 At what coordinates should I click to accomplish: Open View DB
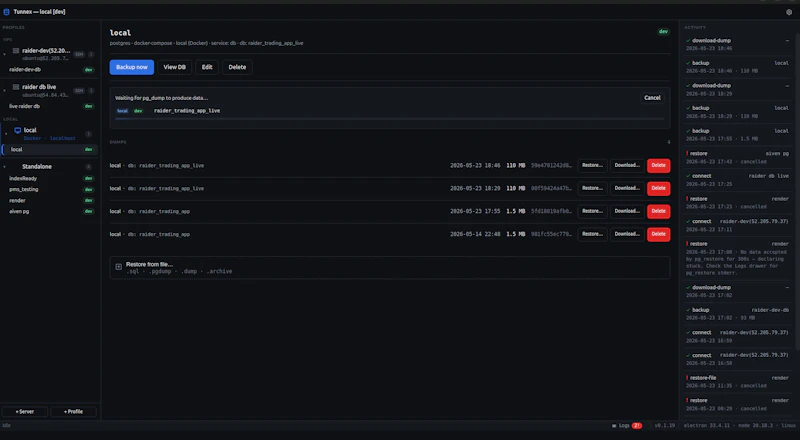coord(174,67)
